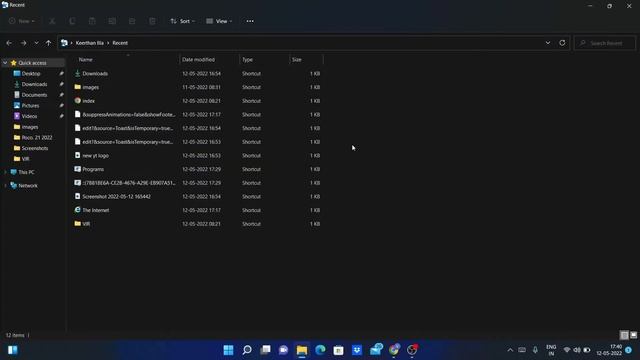Open the View dropdown menu

[x=219, y=21]
